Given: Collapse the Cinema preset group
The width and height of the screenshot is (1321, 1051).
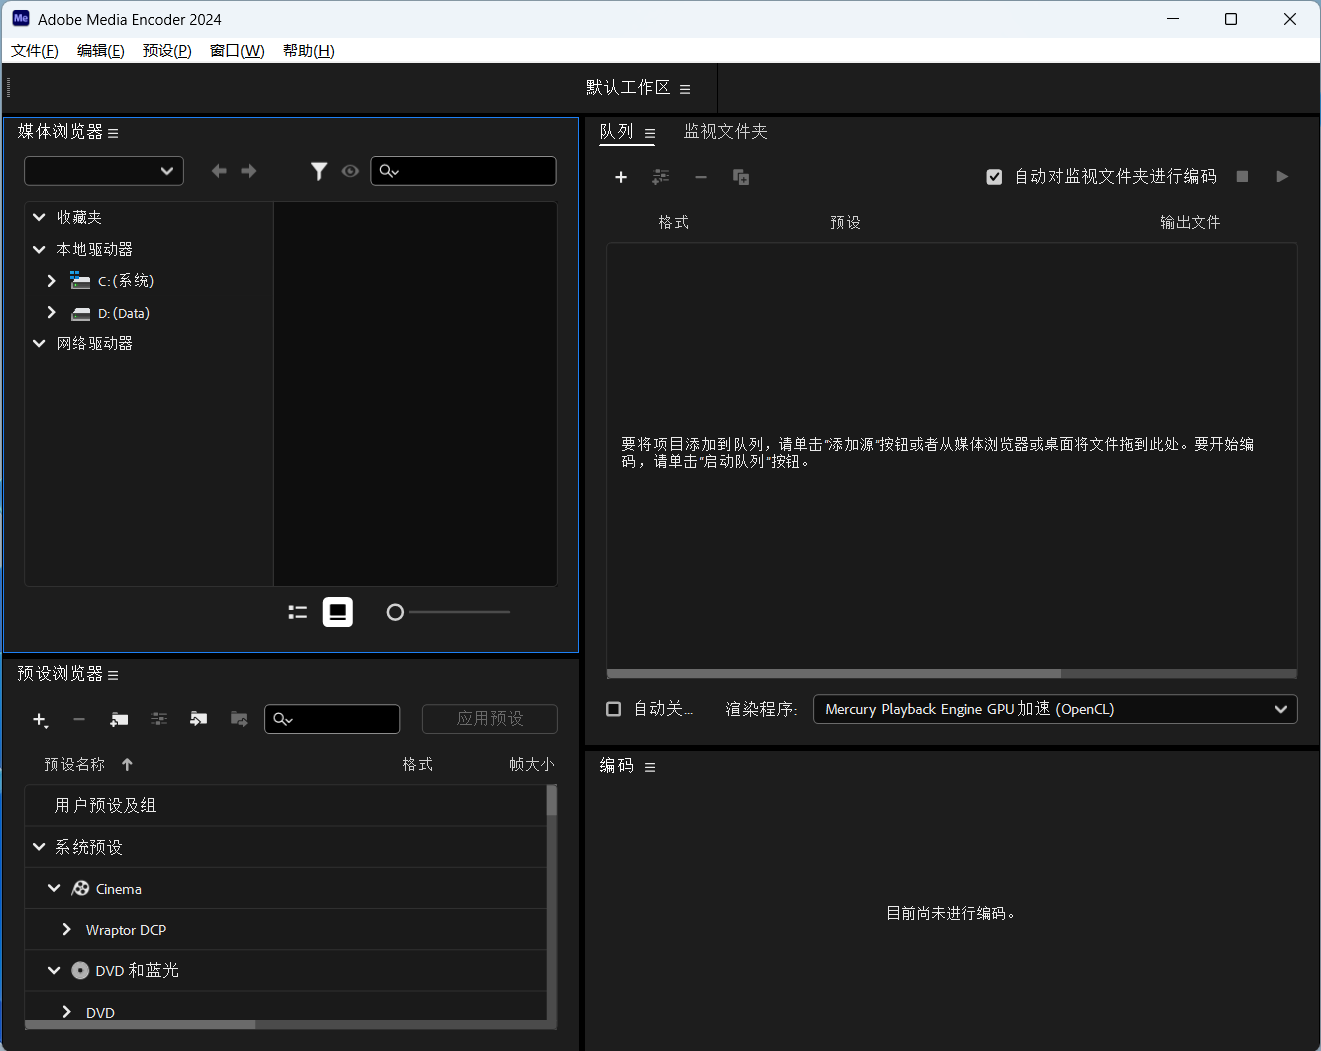Looking at the screenshot, I should coord(54,888).
